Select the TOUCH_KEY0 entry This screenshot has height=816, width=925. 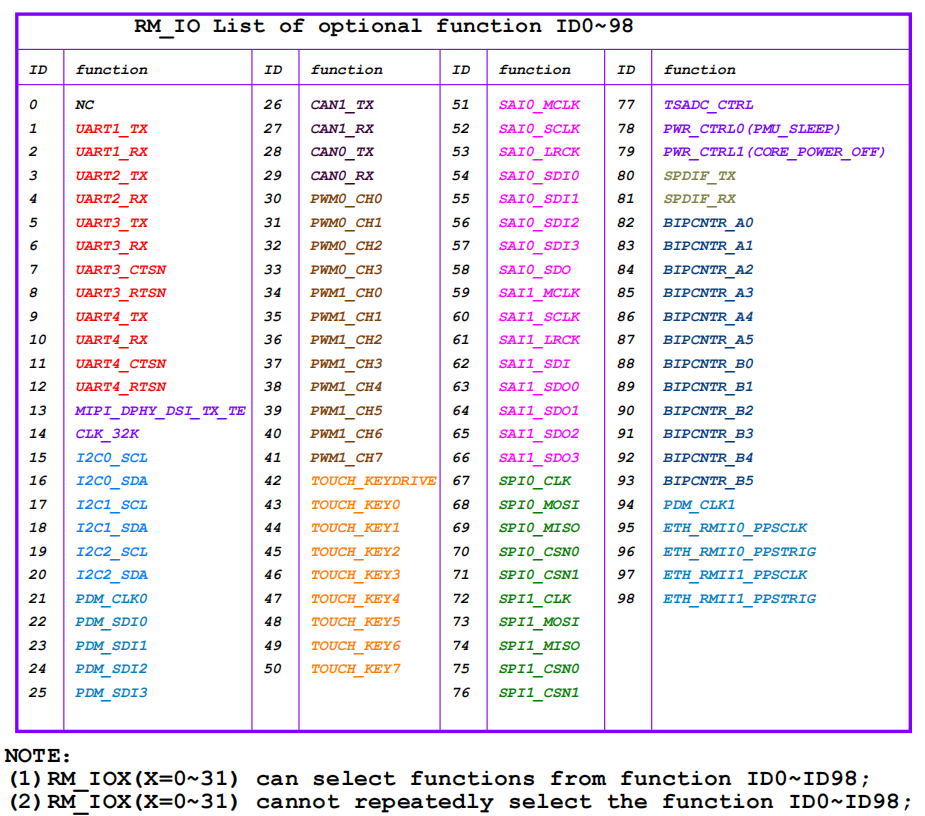pos(356,505)
